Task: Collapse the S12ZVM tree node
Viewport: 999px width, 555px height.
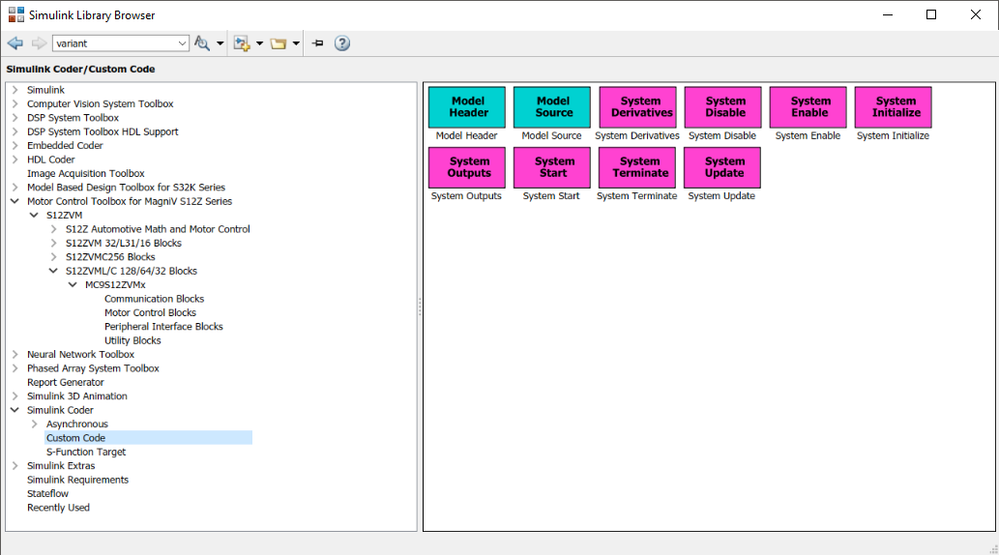Action: coord(34,215)
